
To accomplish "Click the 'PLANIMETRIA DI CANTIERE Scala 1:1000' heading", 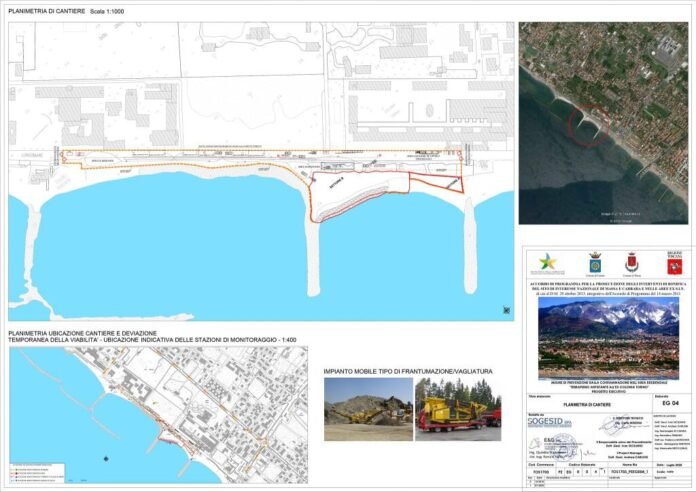I will (66, 12).
